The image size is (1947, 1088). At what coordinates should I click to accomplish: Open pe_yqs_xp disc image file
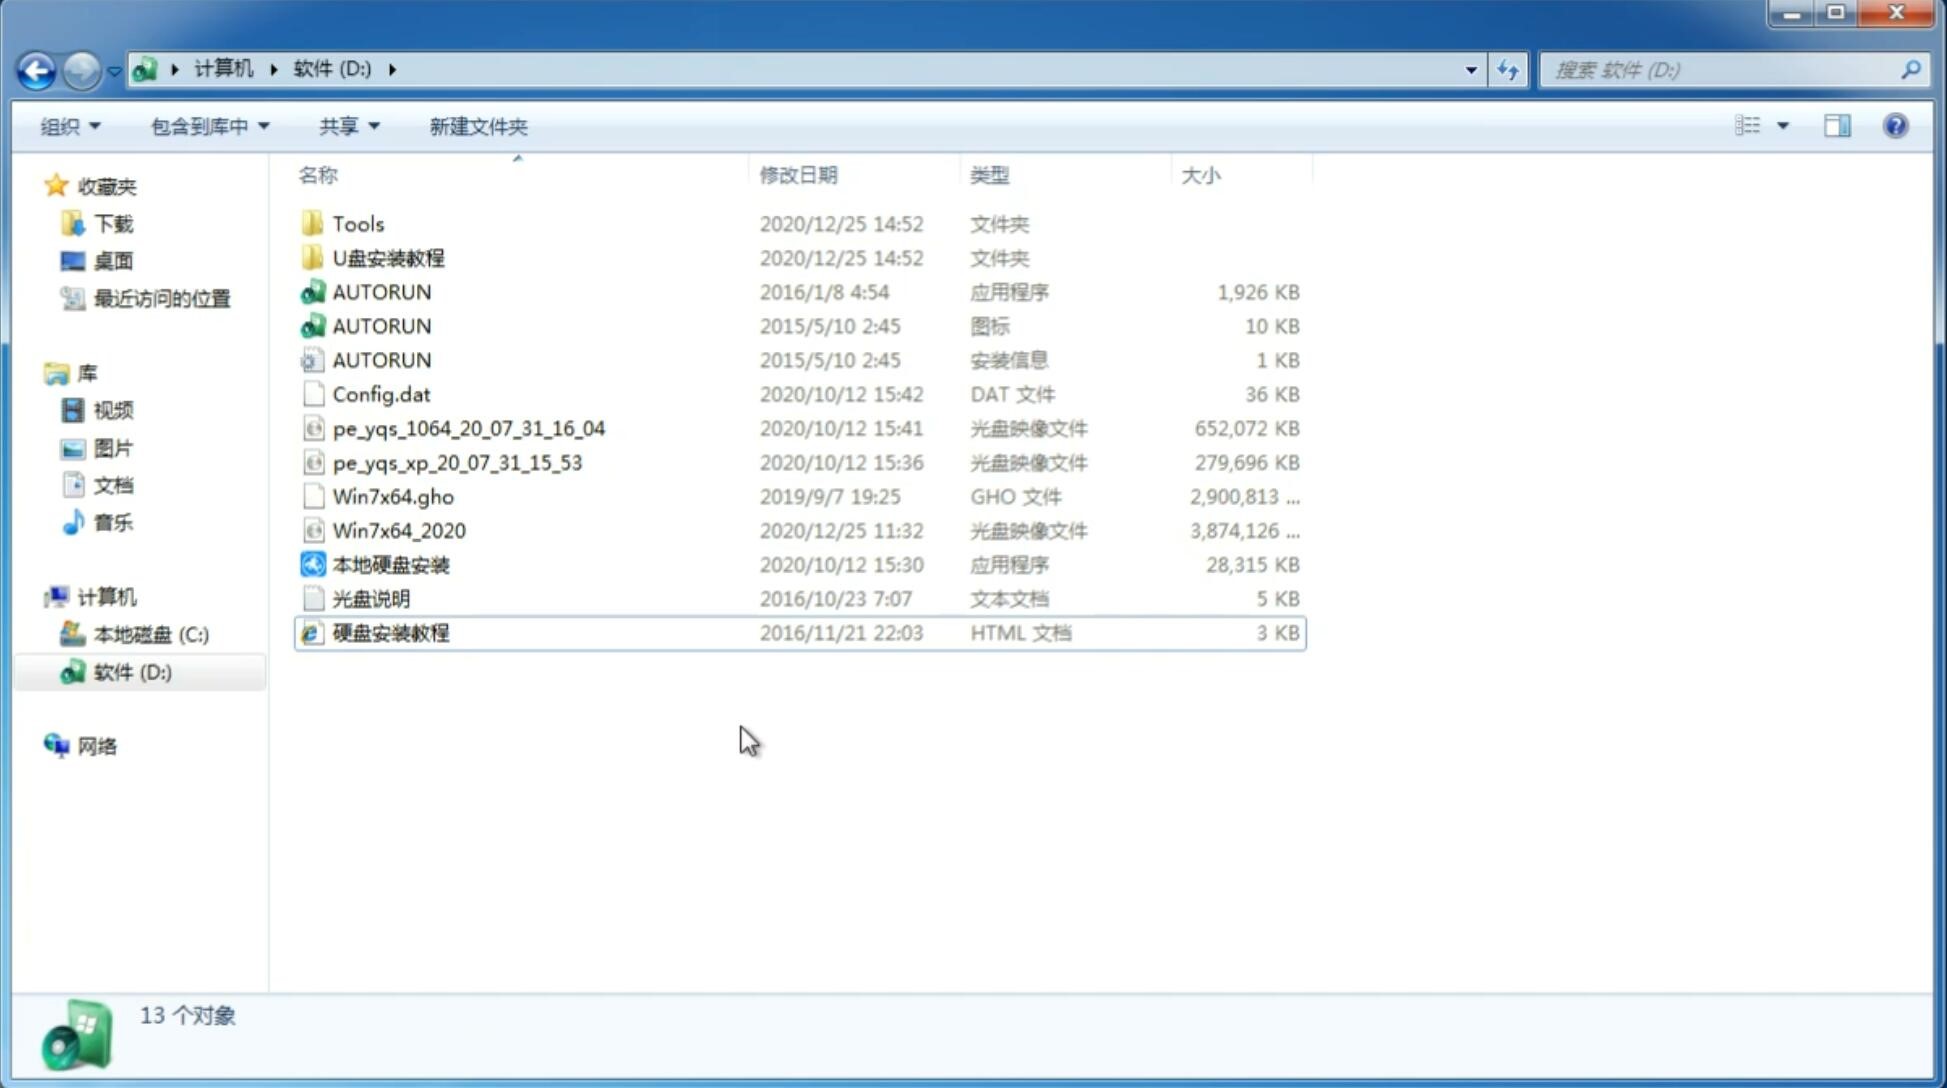coord(457,462)
